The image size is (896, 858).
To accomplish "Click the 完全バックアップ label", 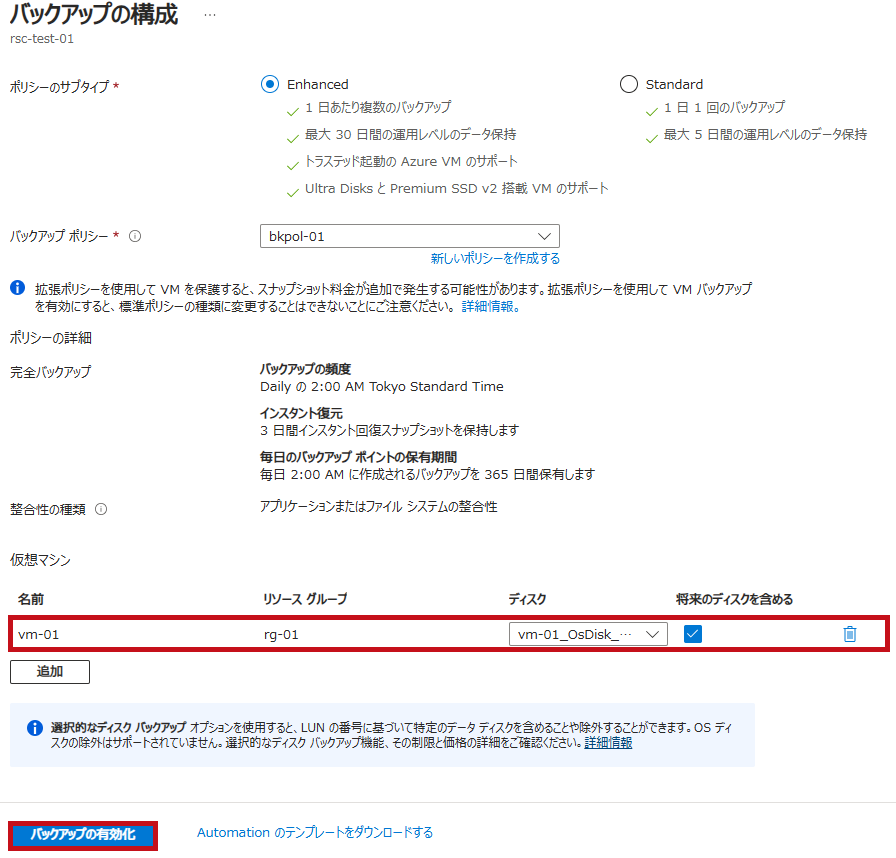I will [x=50, y=372].
